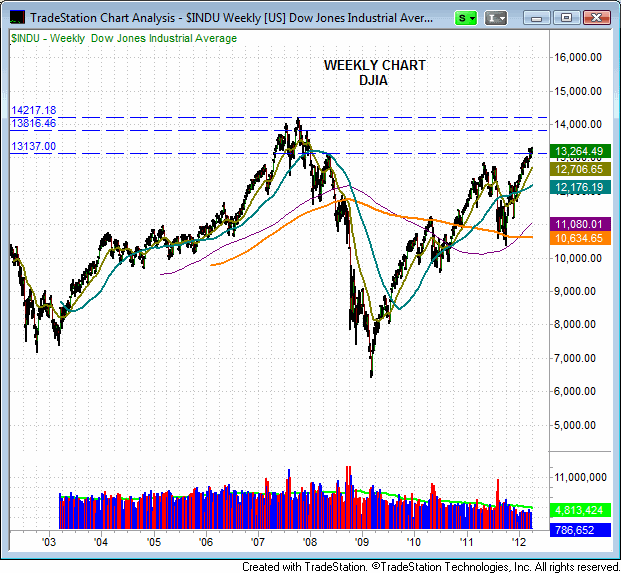Select the 14217.18 horizontal line label

[x=33, y=110]
